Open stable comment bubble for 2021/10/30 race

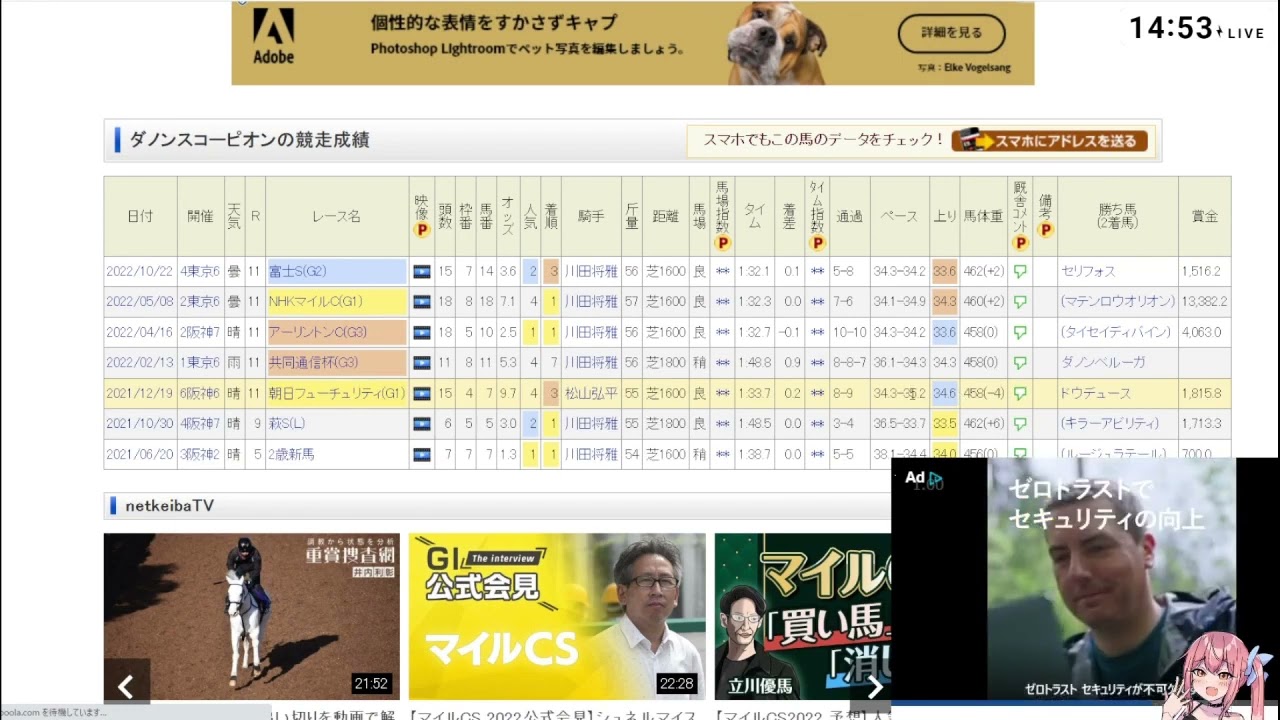[x=1020, y=423]
